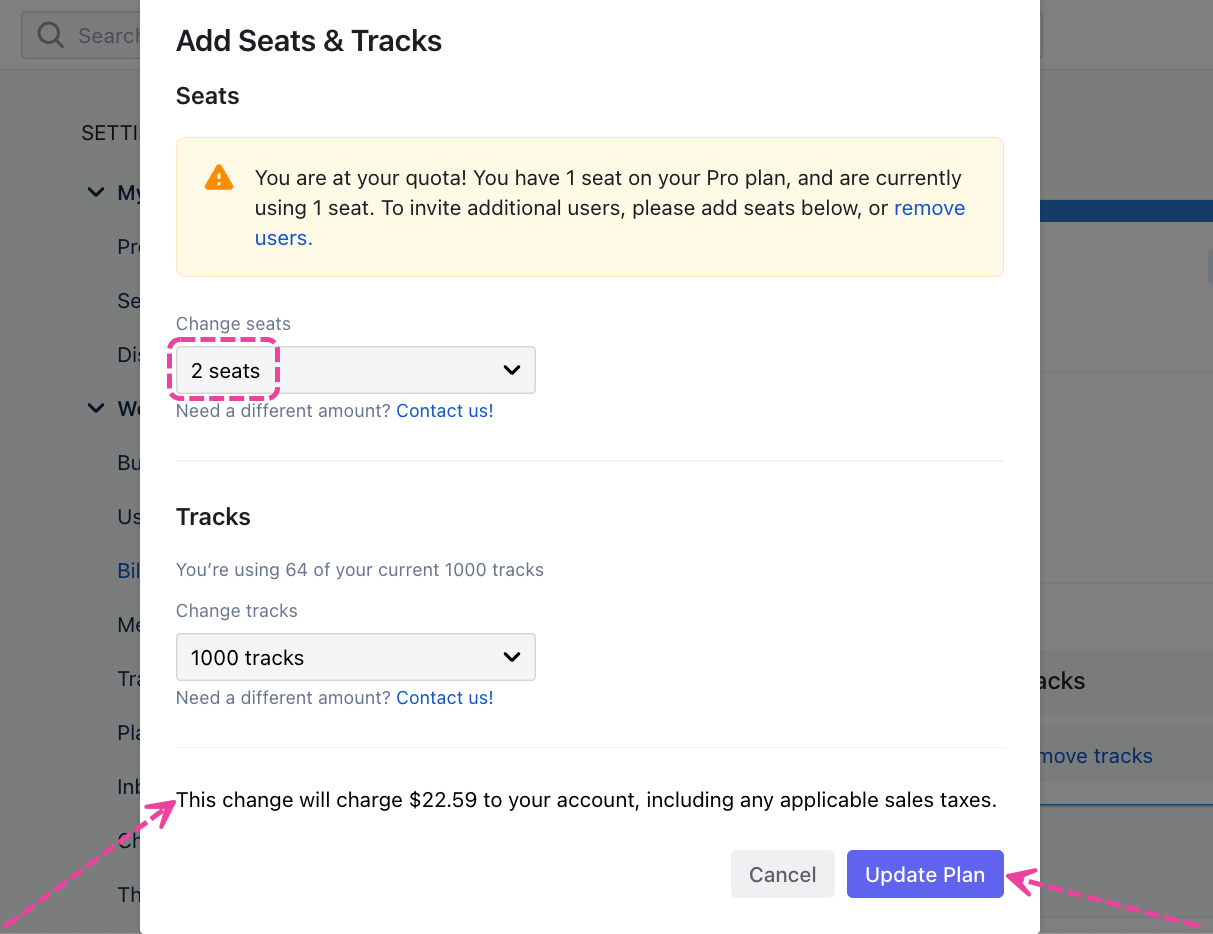Screen dimensions: 1213x934
Task: Click the $22.59 charge summary text
Action: [x=586, y=800]
